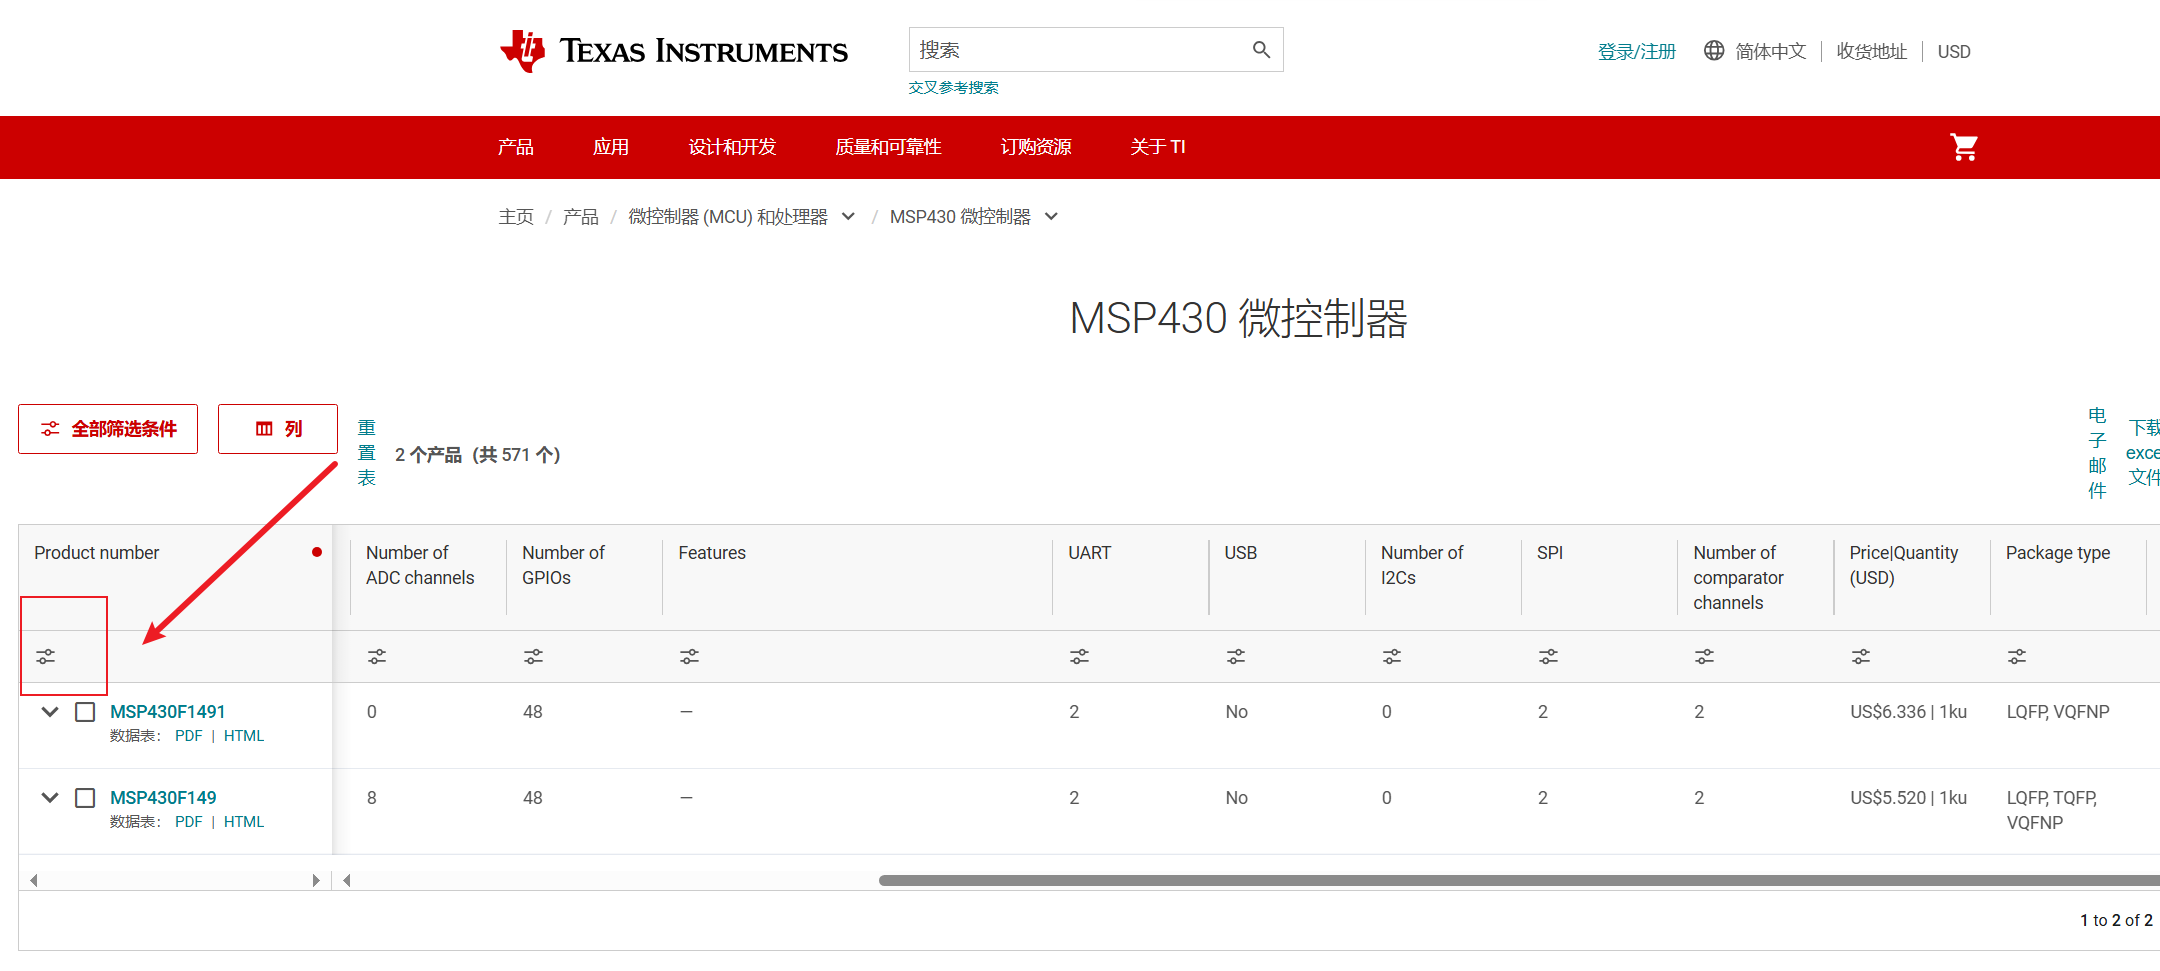Open the 设计和开发 menu

point(732,147)
